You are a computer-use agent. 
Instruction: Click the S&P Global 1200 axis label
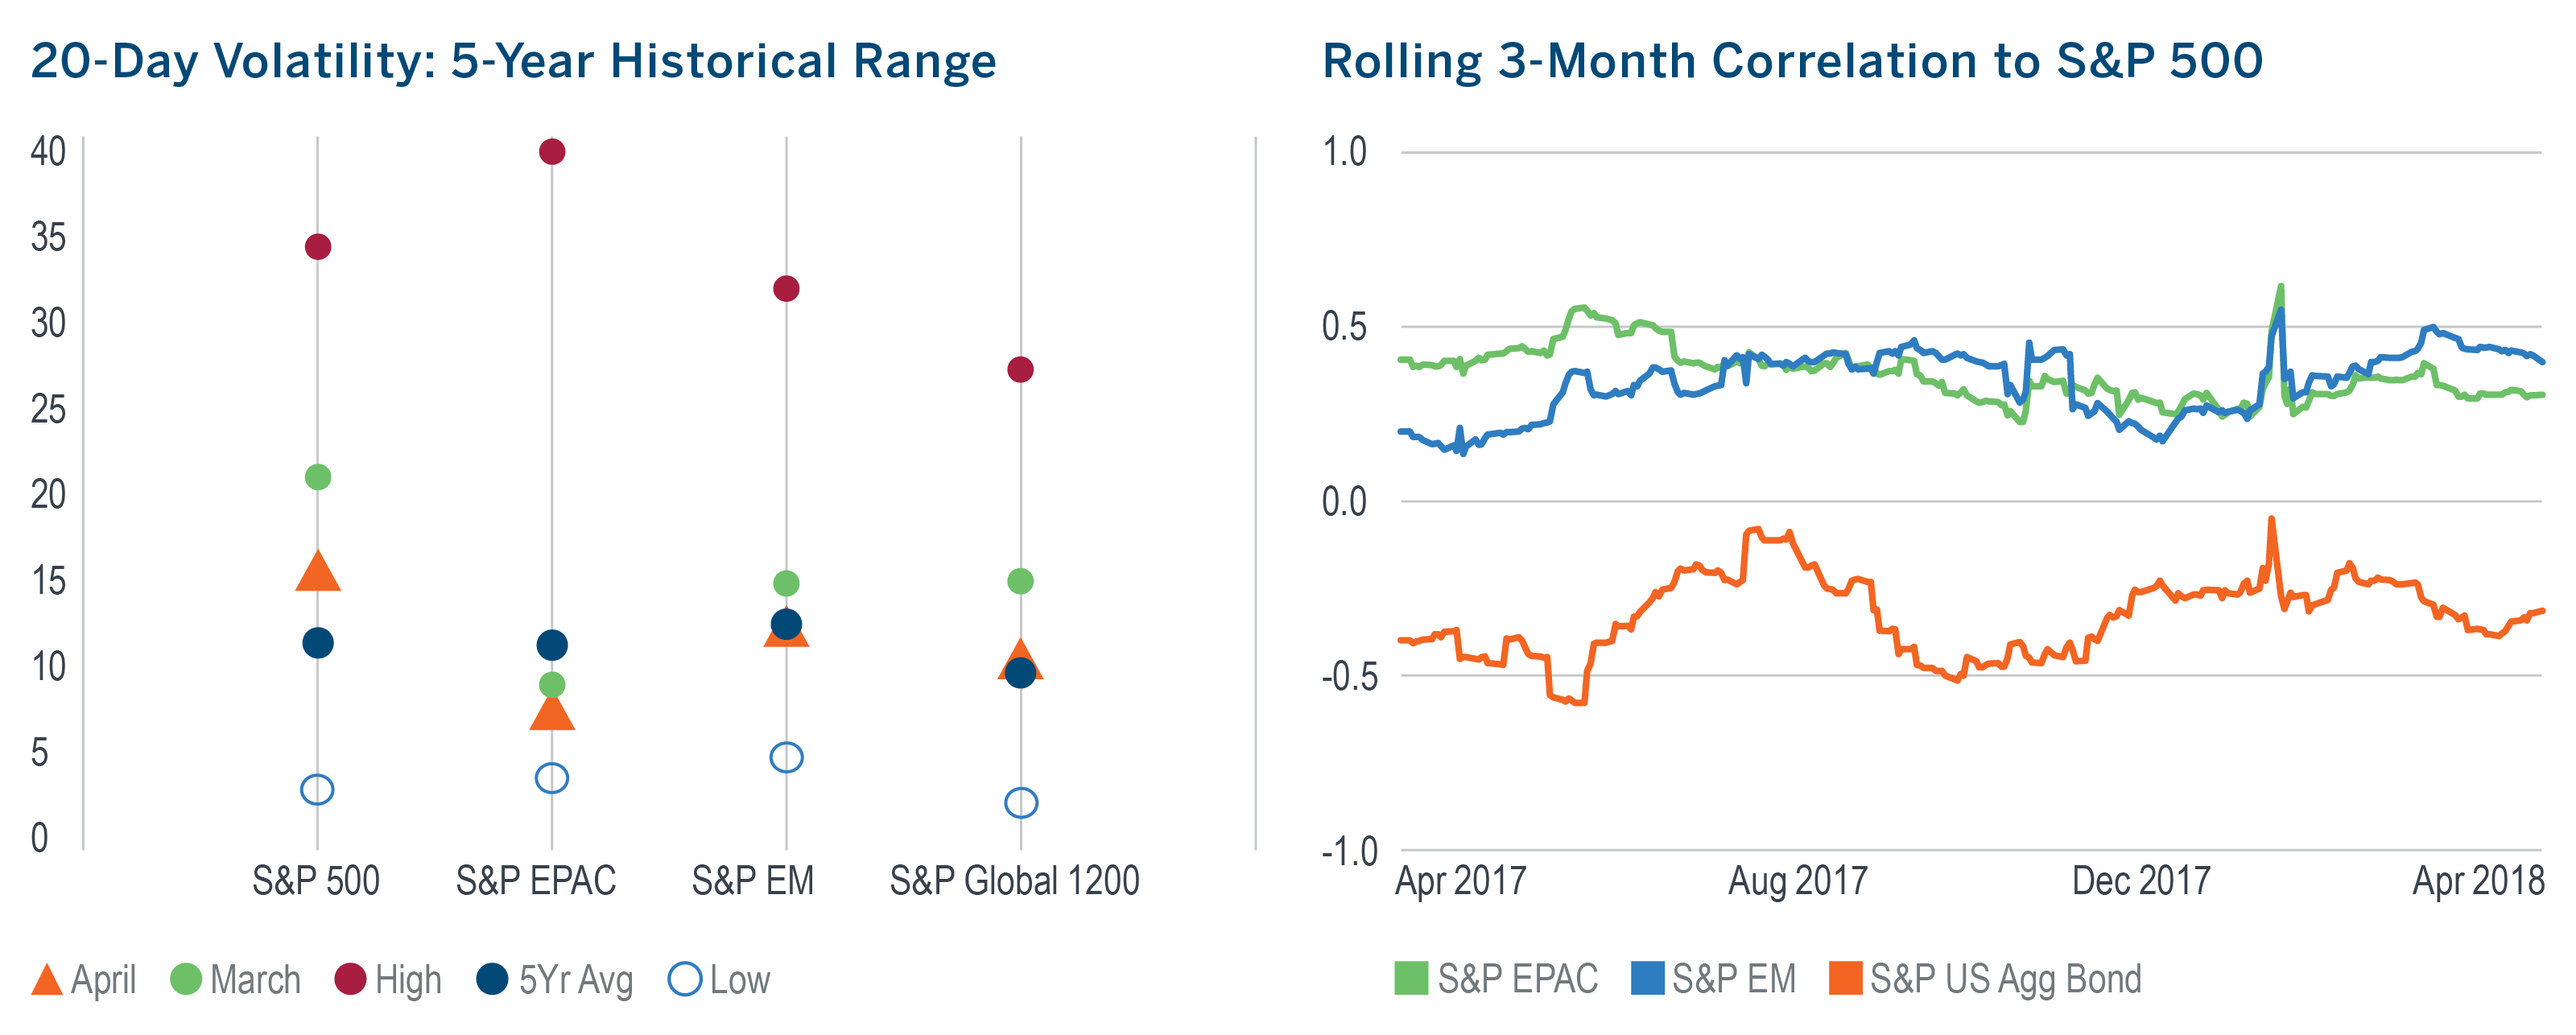[x=1014, y=881]
